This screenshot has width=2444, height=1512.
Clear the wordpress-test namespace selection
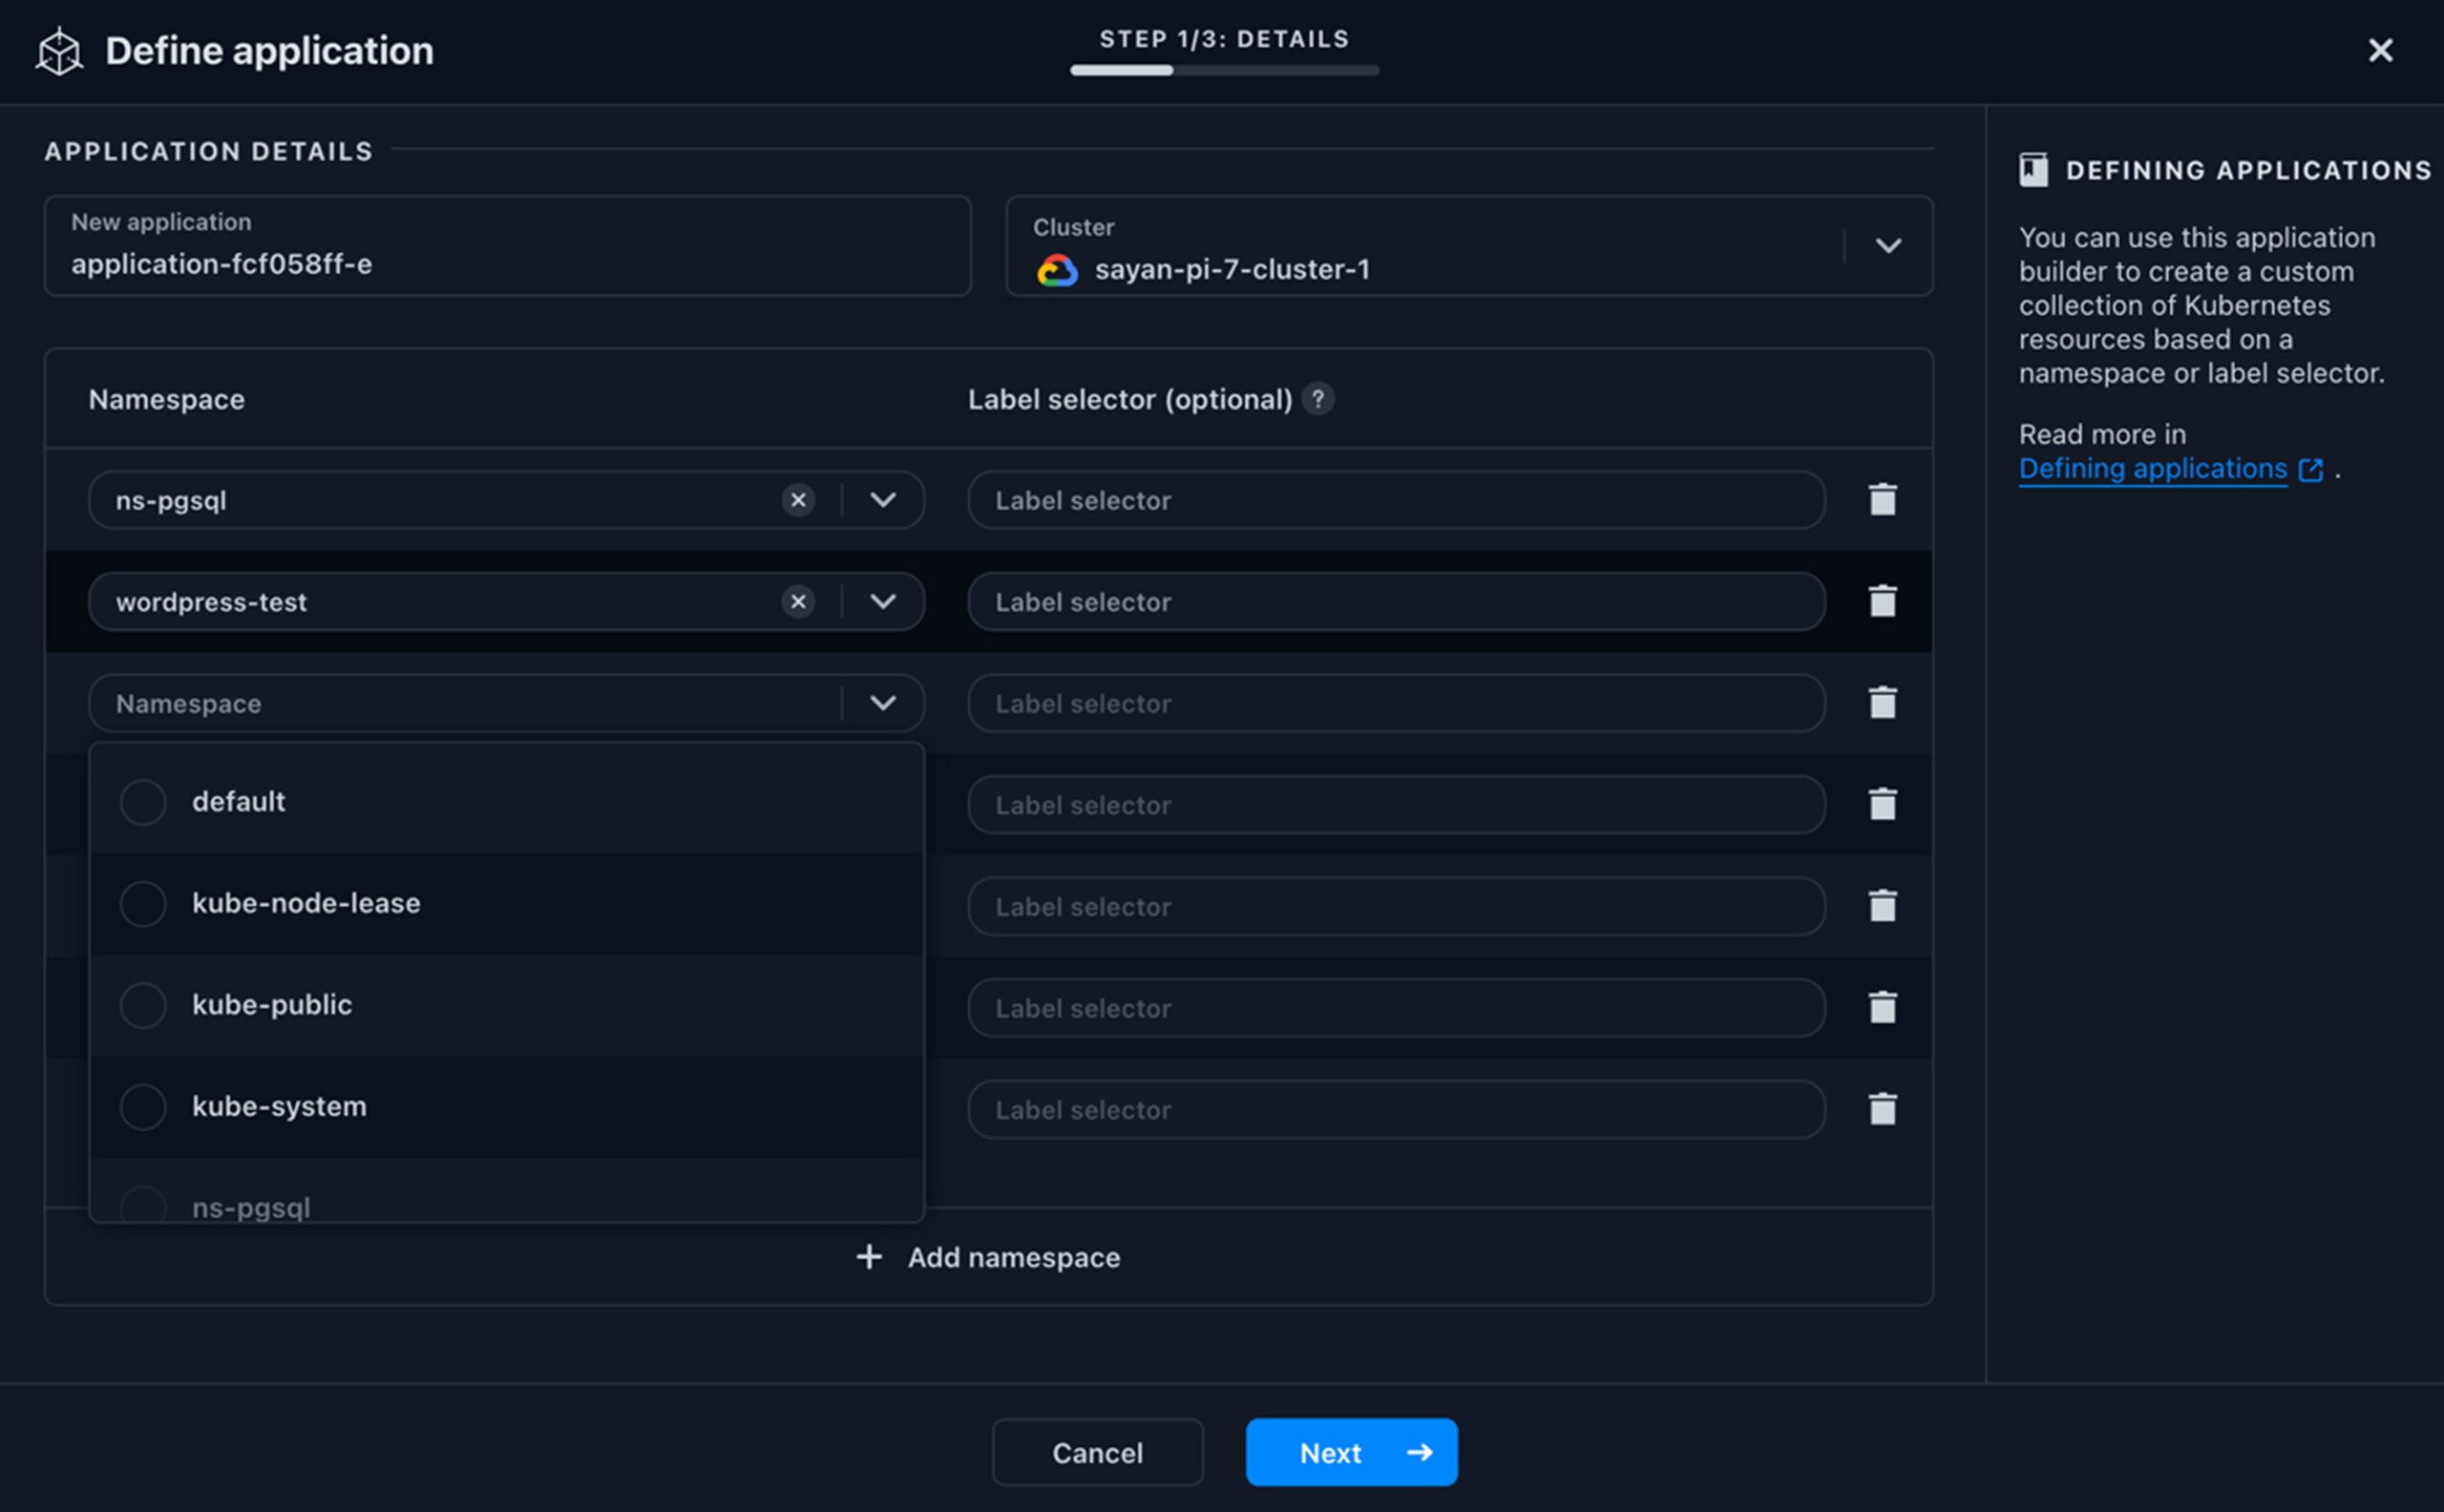797,602
